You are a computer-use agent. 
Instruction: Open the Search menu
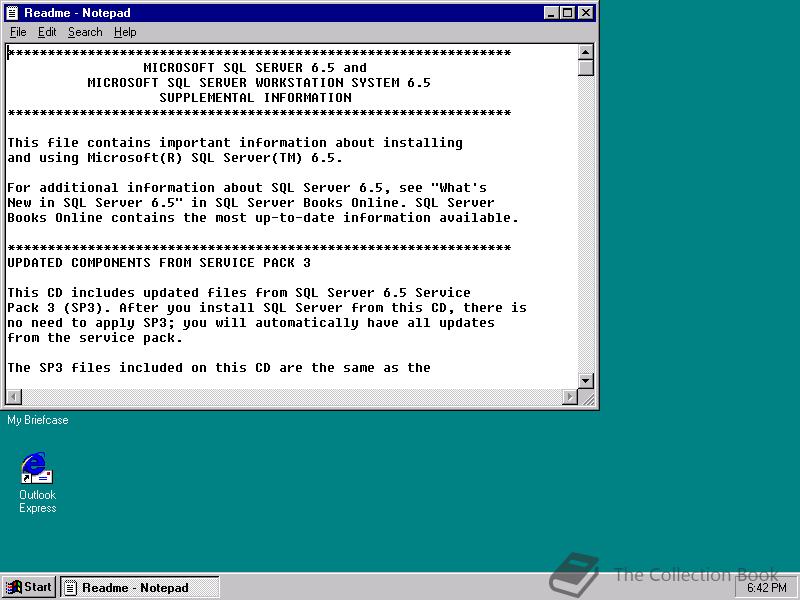(x=85, y=32)
